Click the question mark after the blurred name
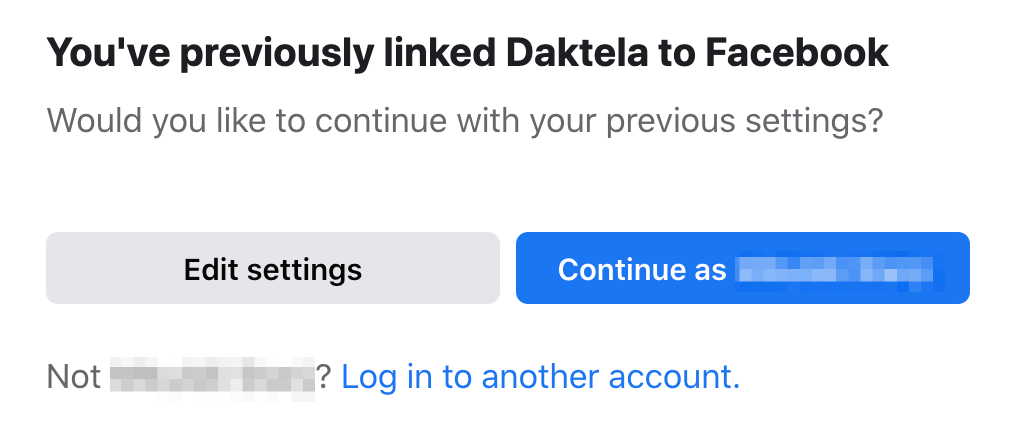 click(324, 377)
